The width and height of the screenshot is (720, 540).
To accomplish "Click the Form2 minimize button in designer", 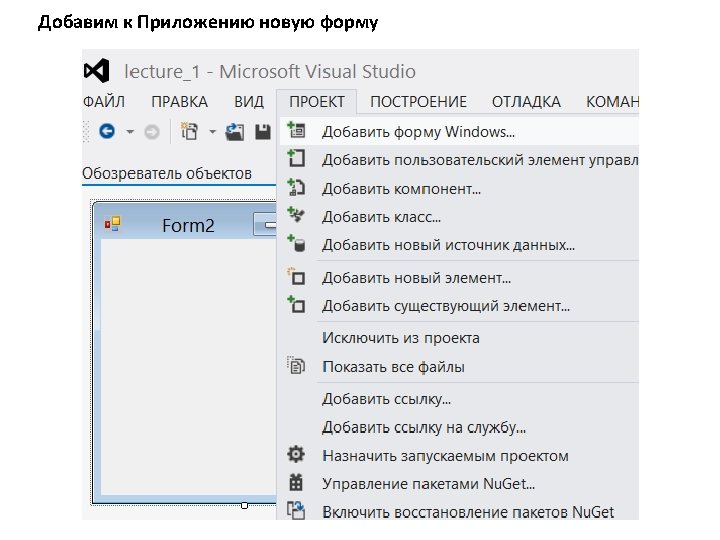I will point(265,225).
